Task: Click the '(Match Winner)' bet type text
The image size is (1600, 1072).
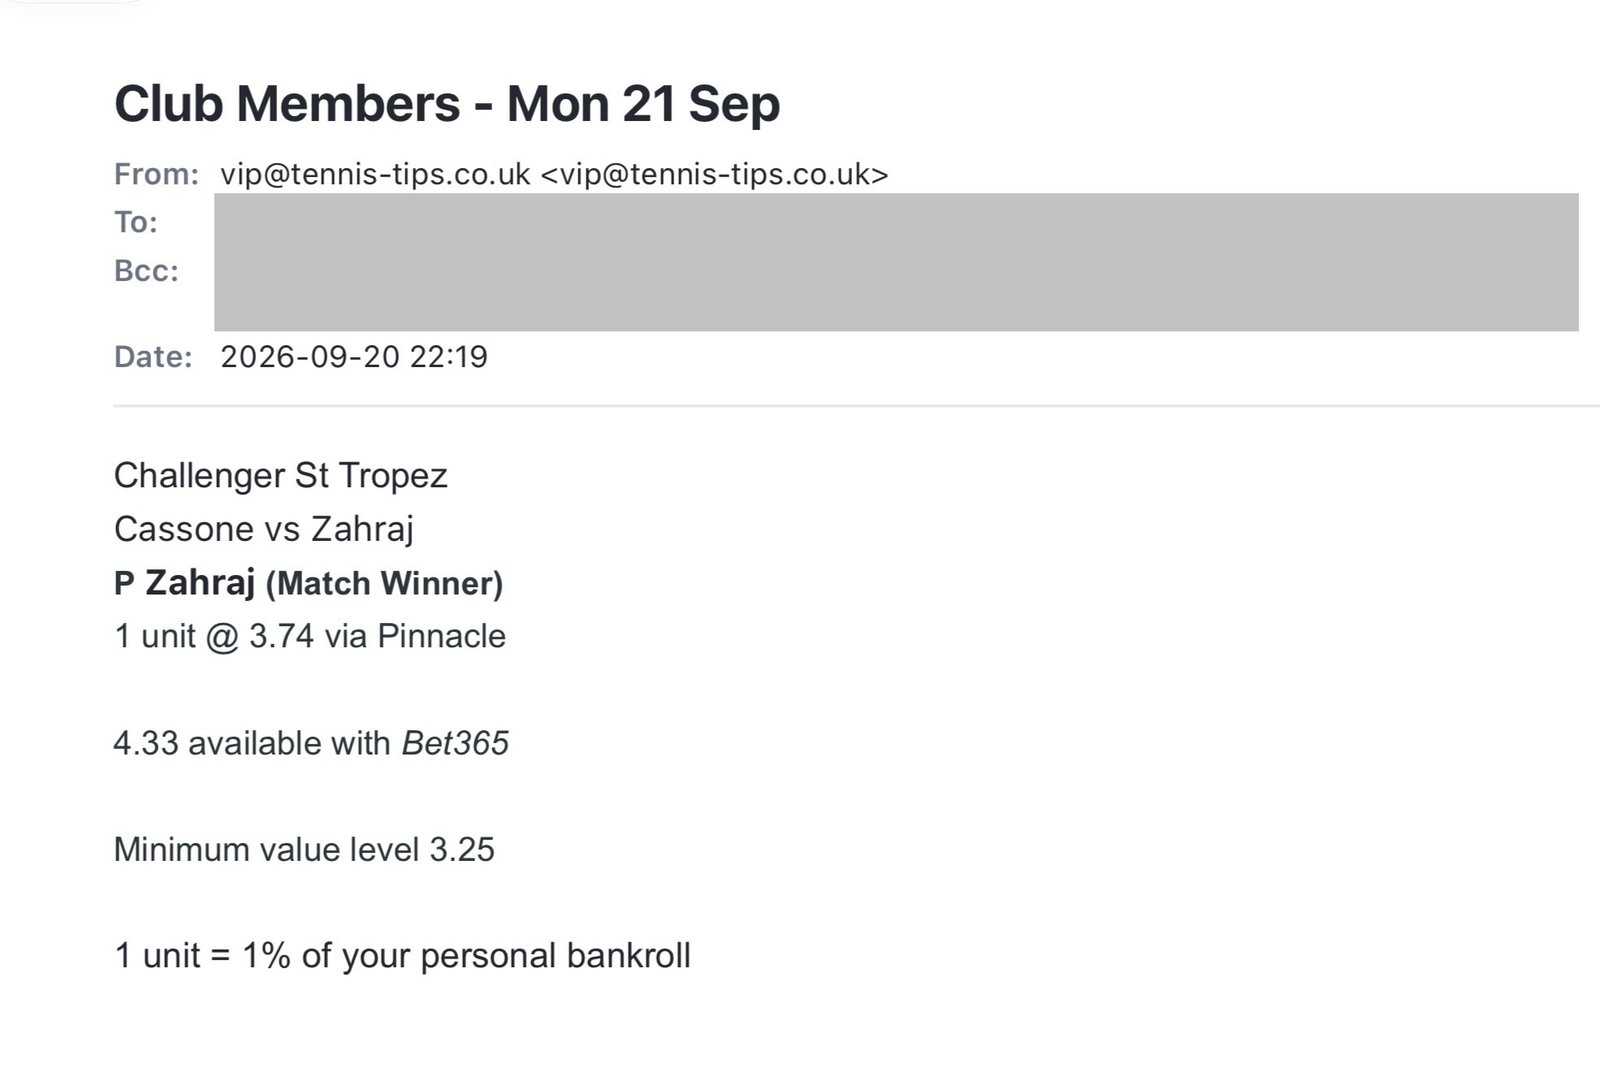Action: point(384,583)
